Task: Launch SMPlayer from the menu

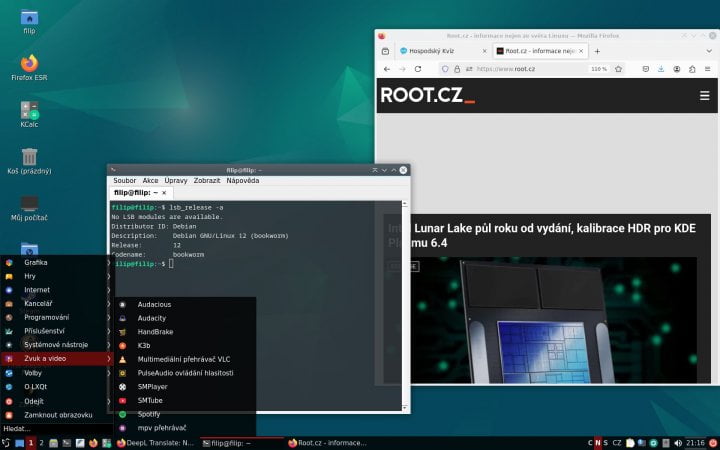Action: 185,387
